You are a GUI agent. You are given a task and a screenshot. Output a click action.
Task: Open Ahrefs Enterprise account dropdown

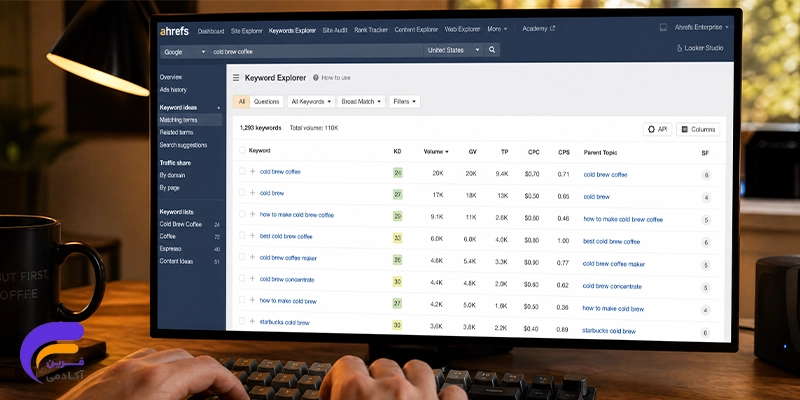(702, 27)
